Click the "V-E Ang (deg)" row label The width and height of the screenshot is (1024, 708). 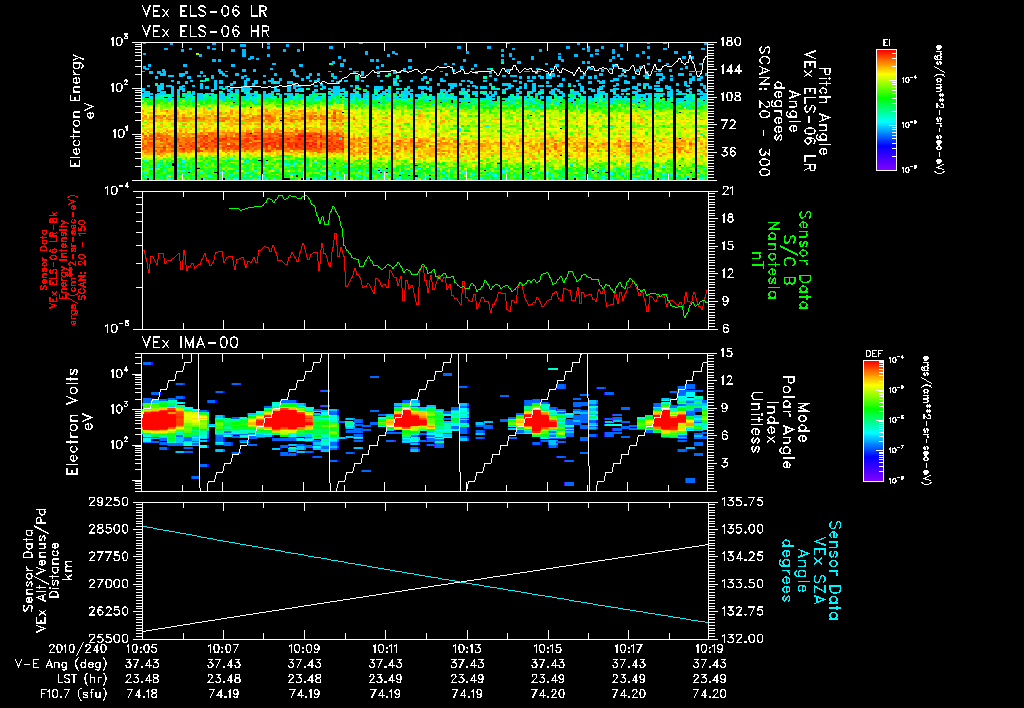[x=60, y=664]
